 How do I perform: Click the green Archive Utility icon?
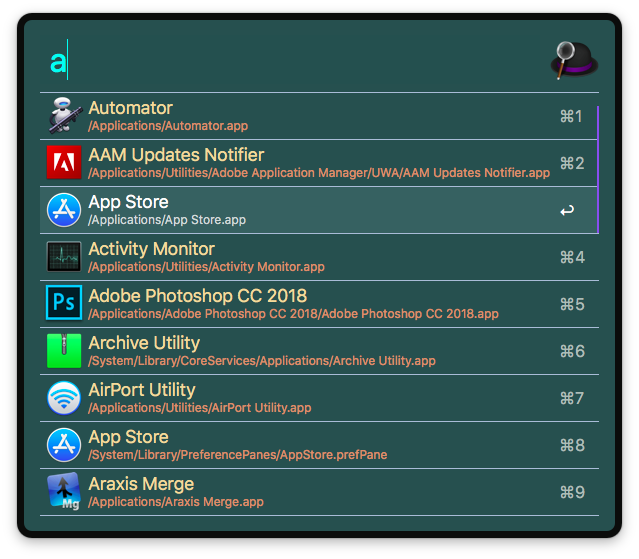(64, 351)
